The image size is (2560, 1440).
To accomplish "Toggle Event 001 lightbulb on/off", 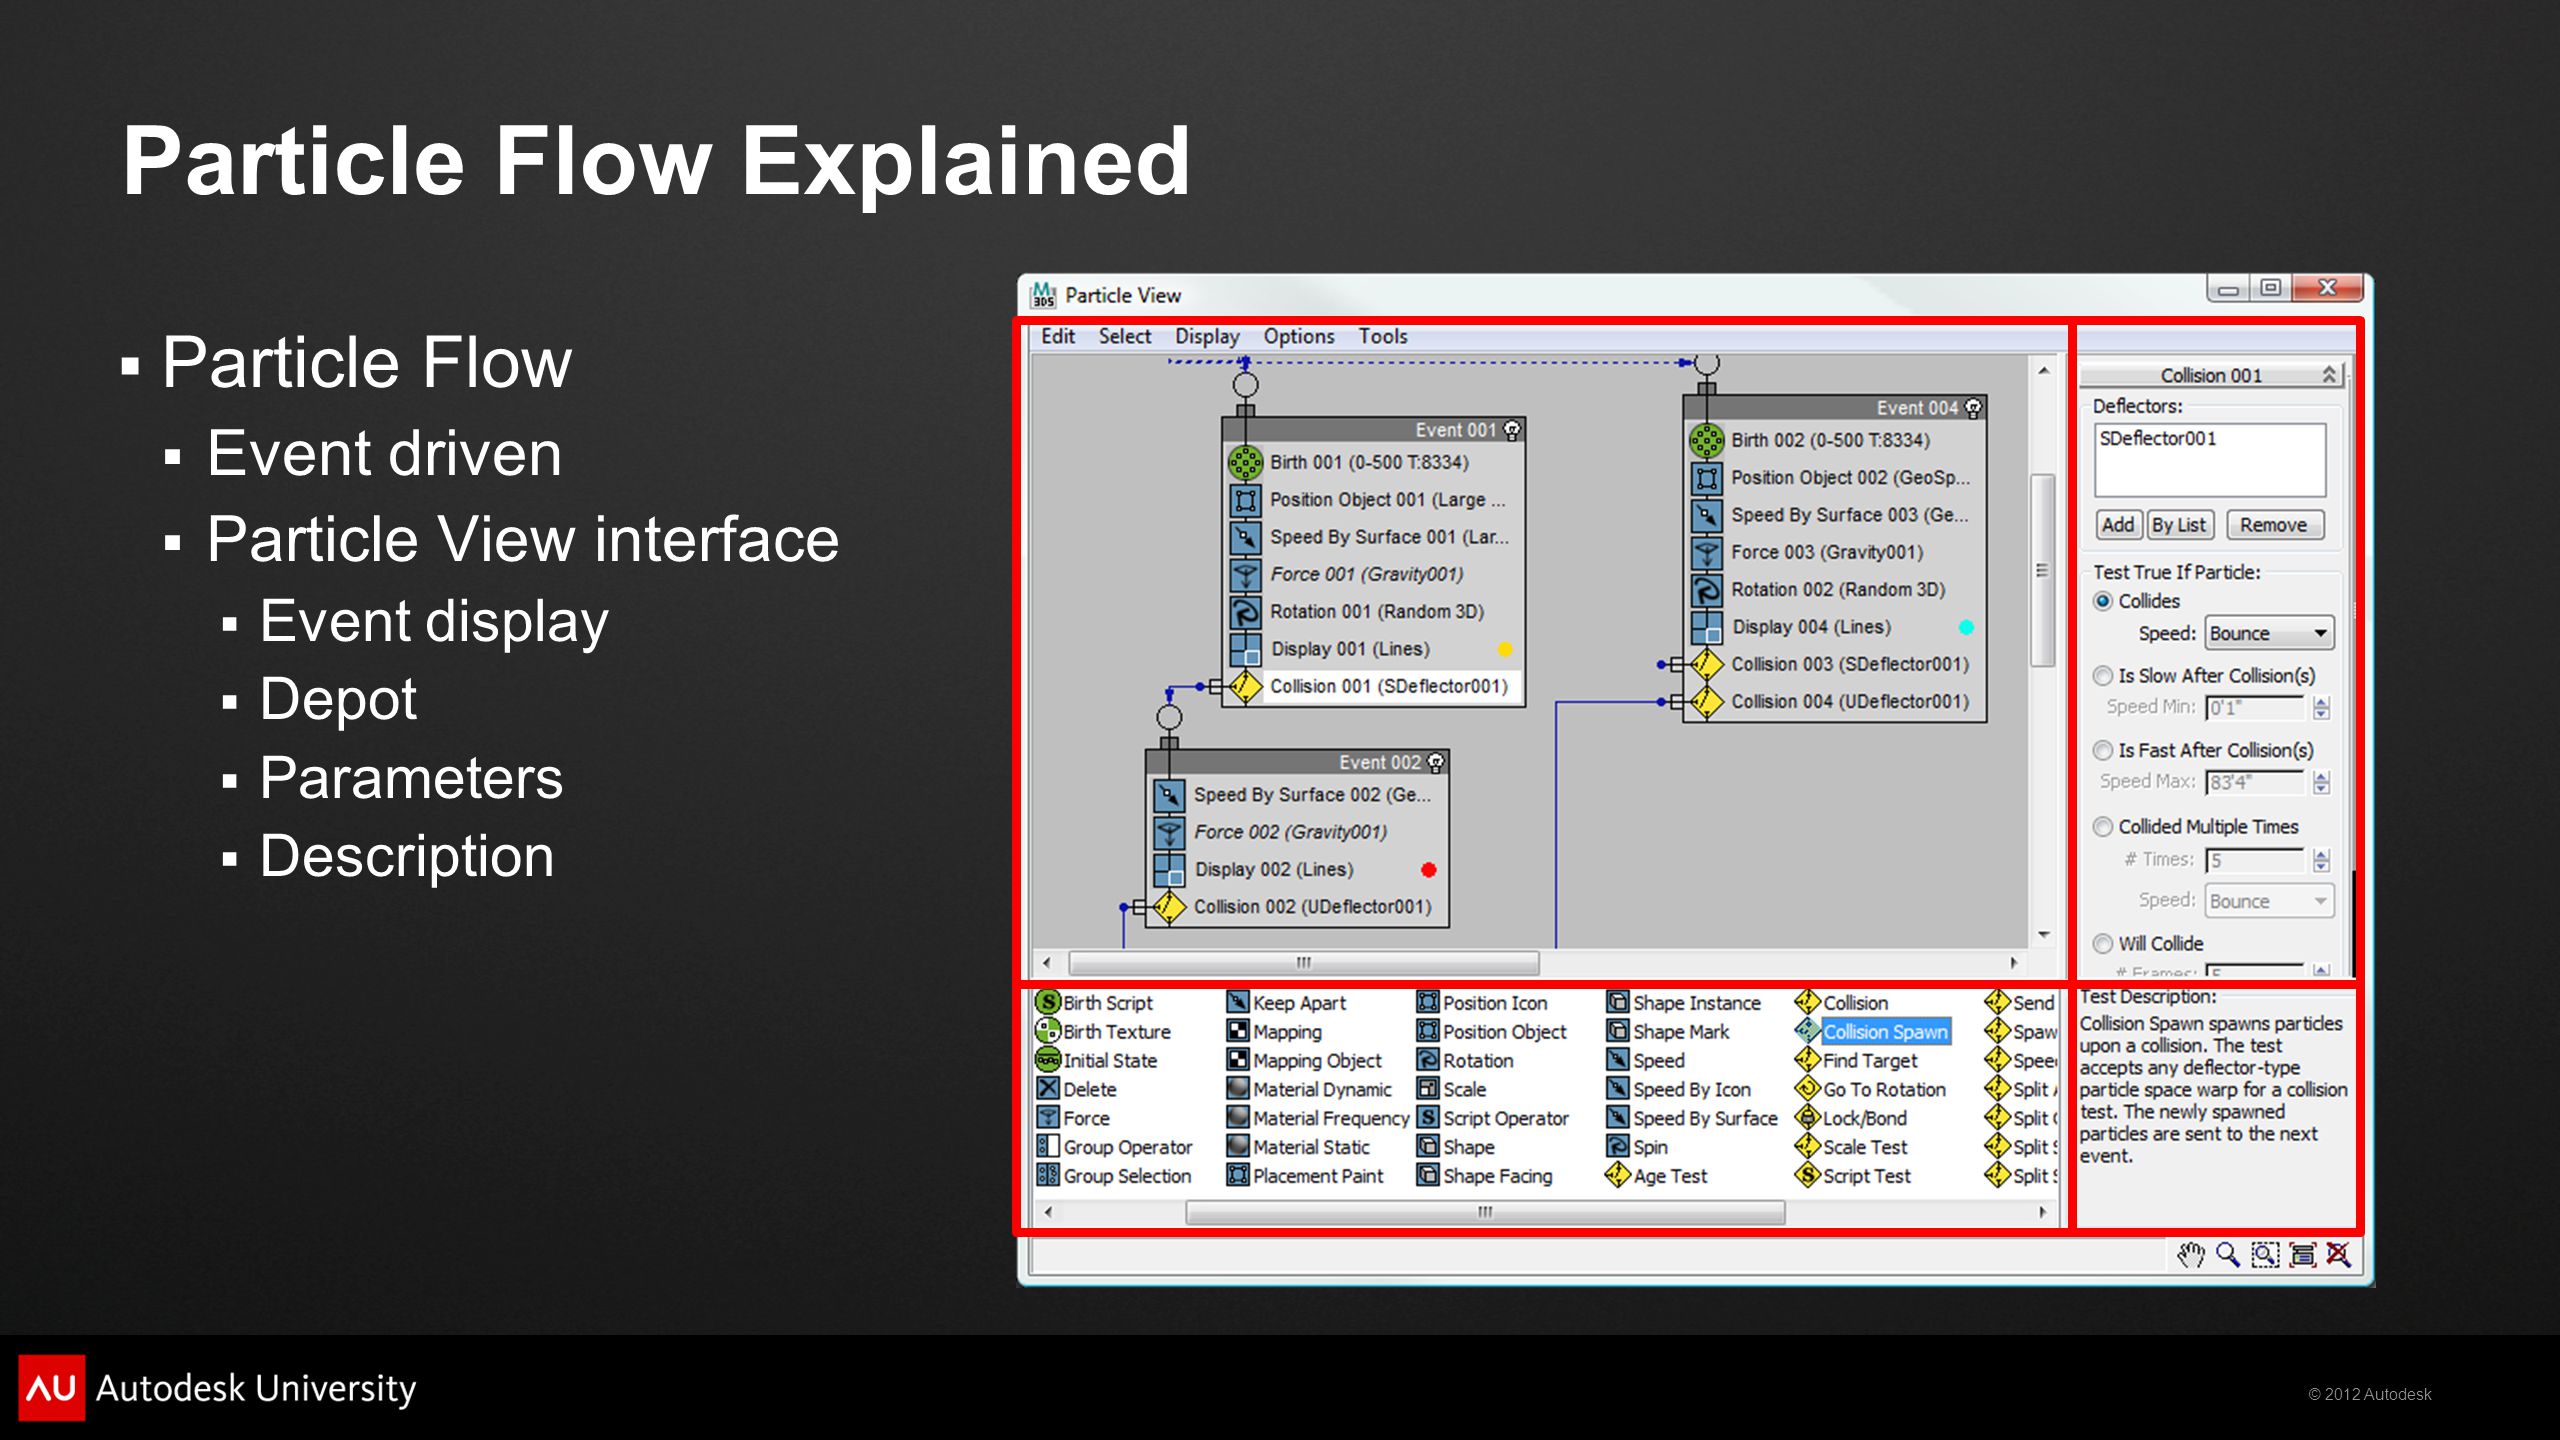I will click(x=1512, y=430).
